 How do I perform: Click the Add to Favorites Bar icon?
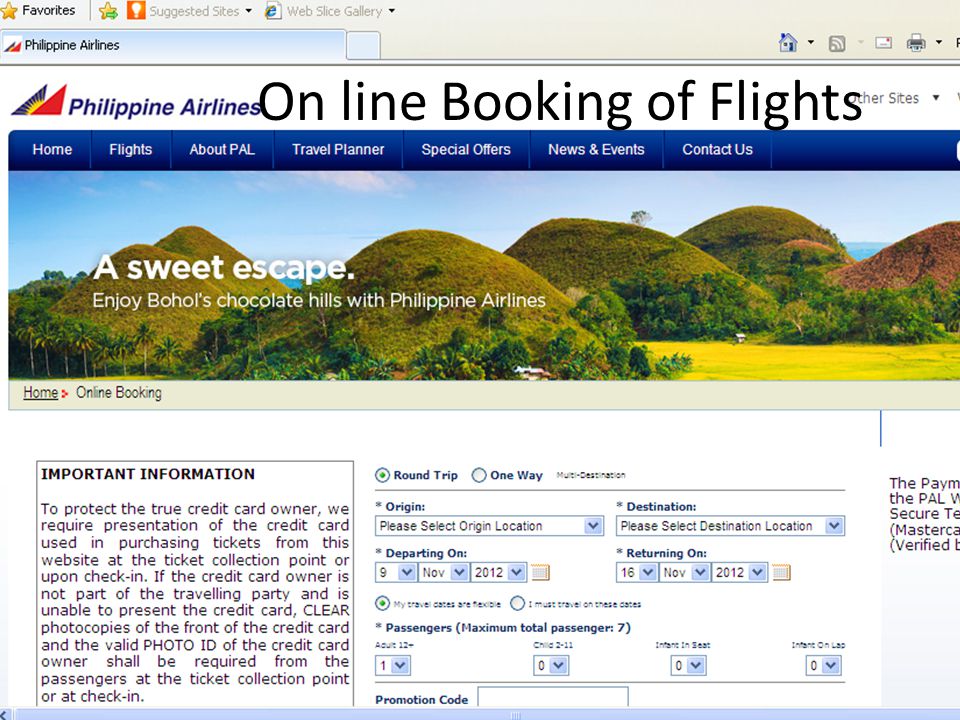108,10
